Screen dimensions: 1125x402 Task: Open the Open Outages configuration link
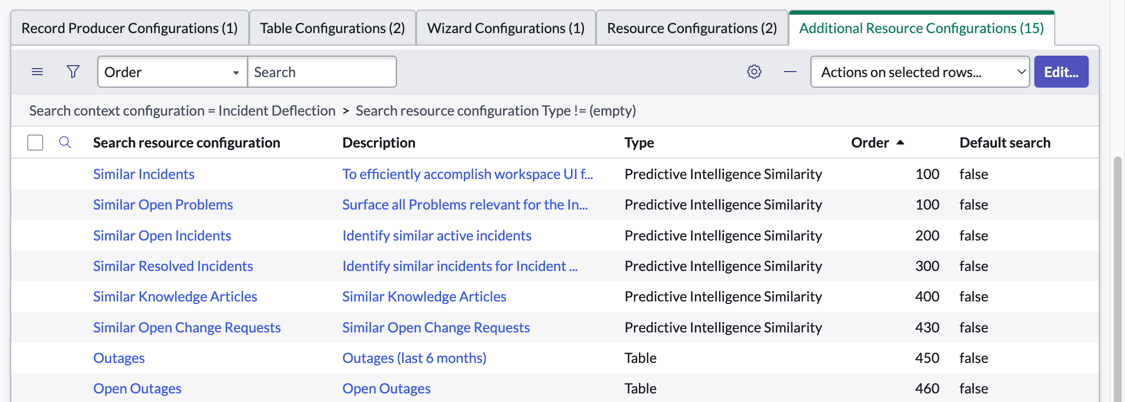[137, 388]
